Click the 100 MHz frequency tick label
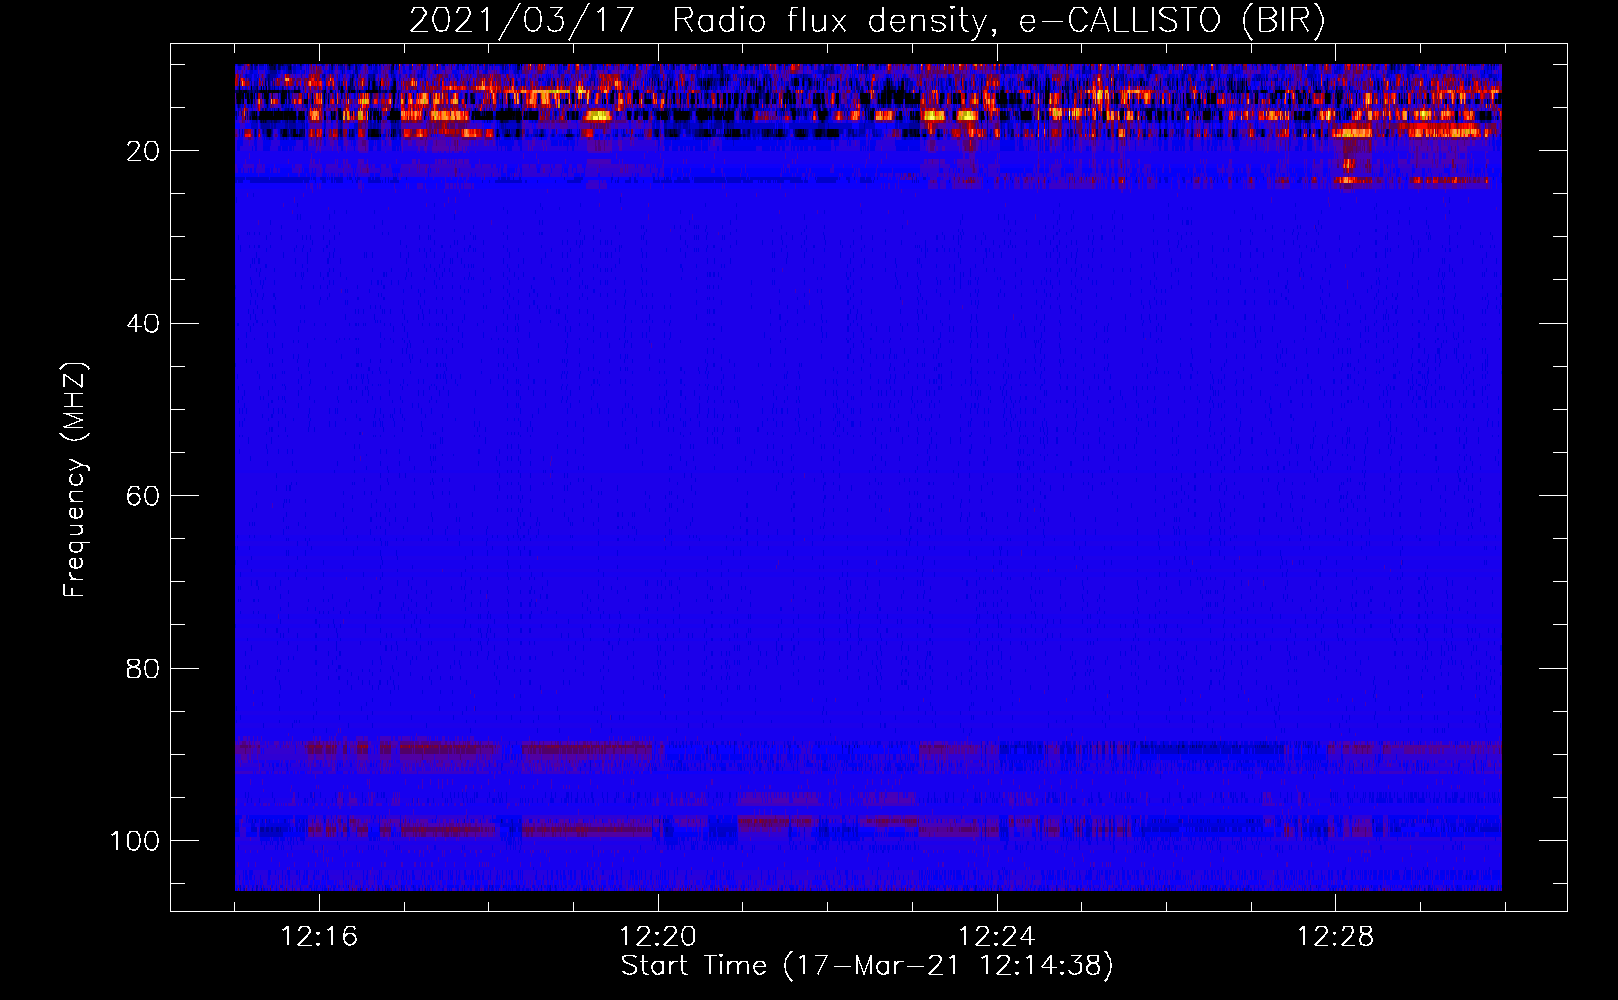1618x1000 pixels. click(x=134, y=841)
